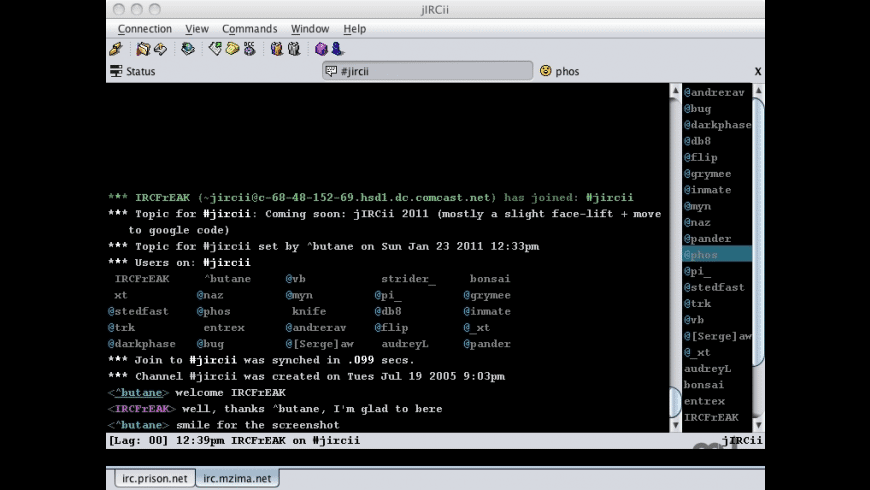Select @stedfast in the user list
This screenshot has width=870, height=490.
pyautogui.click(x=717, y=287)
